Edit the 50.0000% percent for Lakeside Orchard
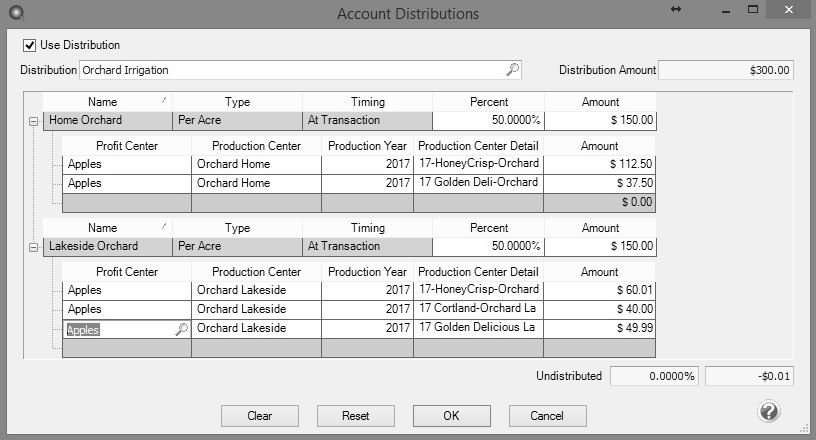816x440 pixels. pyautogui.click(x=489, y=247)
